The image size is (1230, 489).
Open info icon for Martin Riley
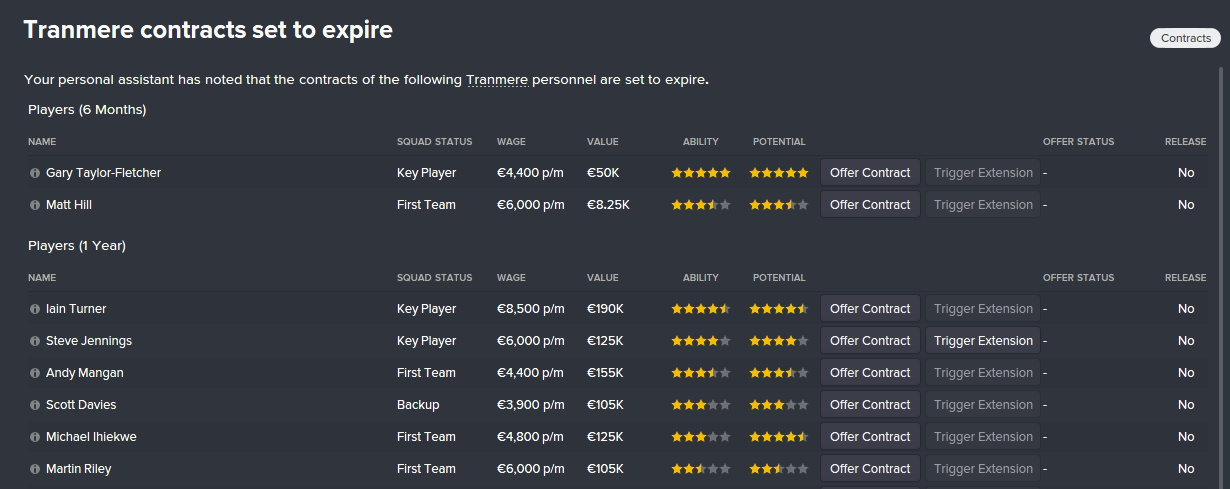tap(35, 469)
